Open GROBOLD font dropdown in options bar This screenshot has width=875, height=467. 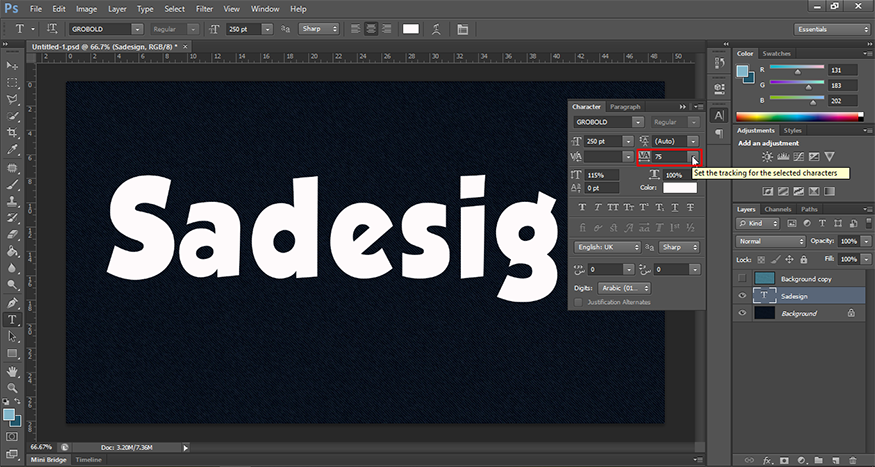137,29
